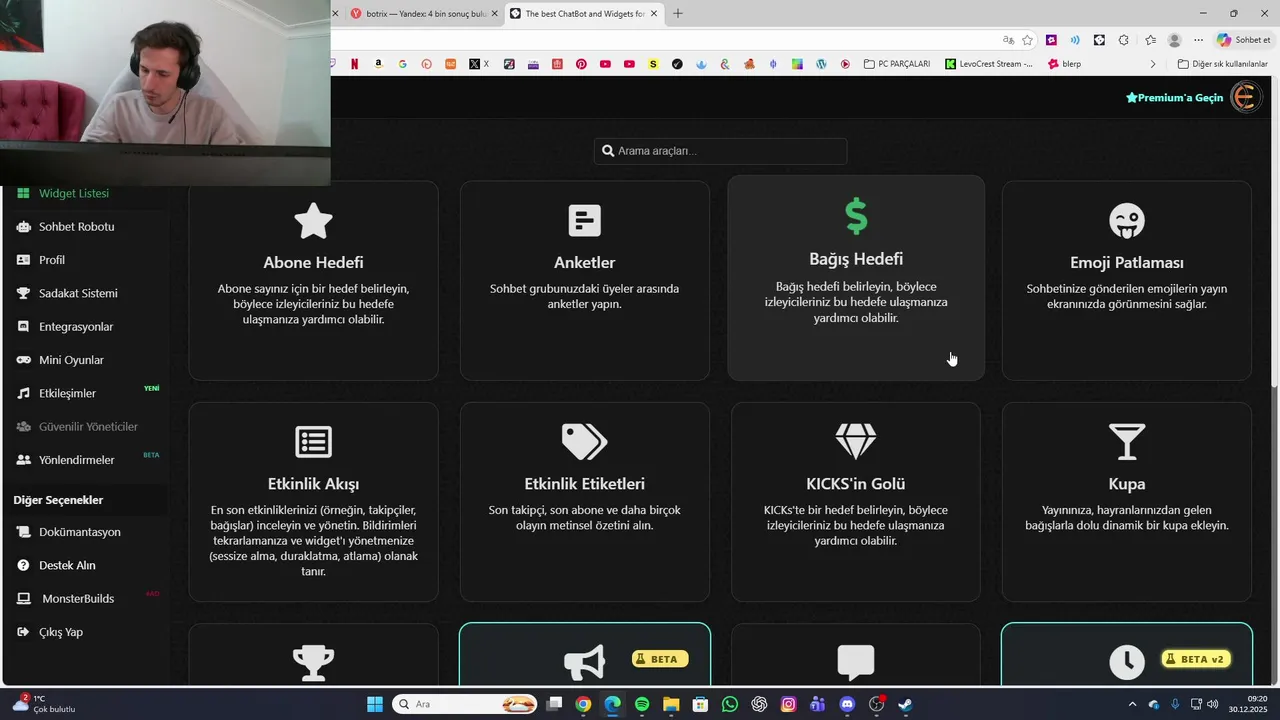
Task: Click Çıkış Yap to log out
Action: coord(61,632)
